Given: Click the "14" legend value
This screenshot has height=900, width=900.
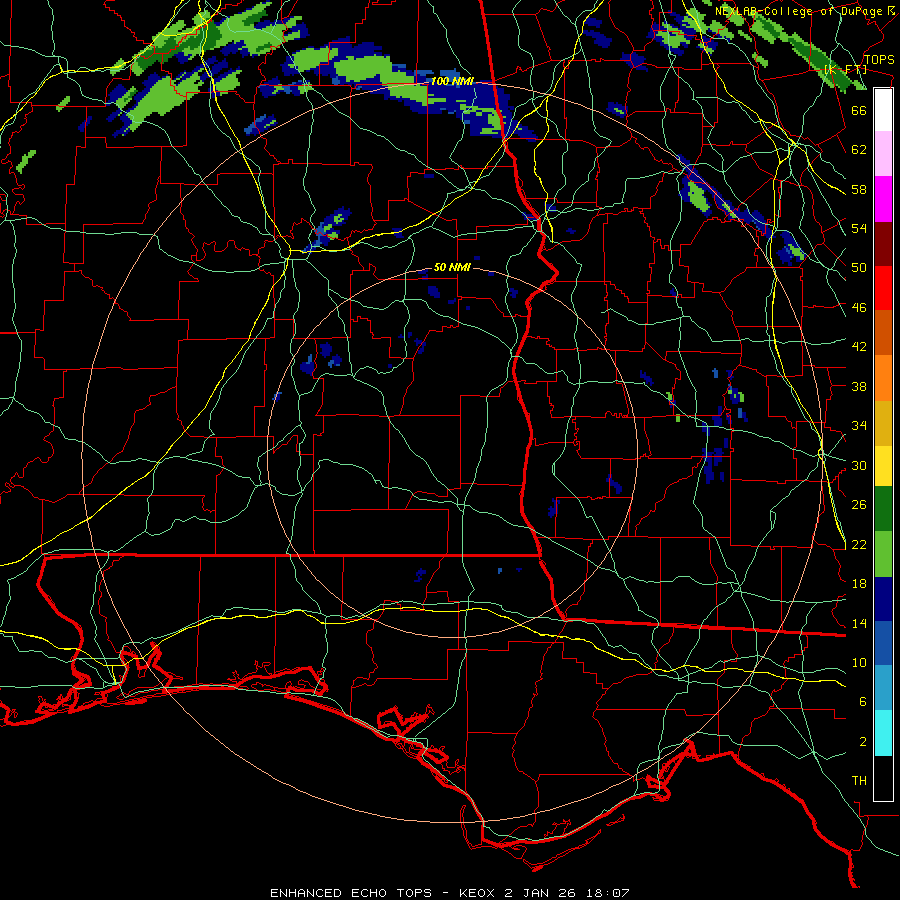Looking at the screenshot, I should tap(859, 623).
